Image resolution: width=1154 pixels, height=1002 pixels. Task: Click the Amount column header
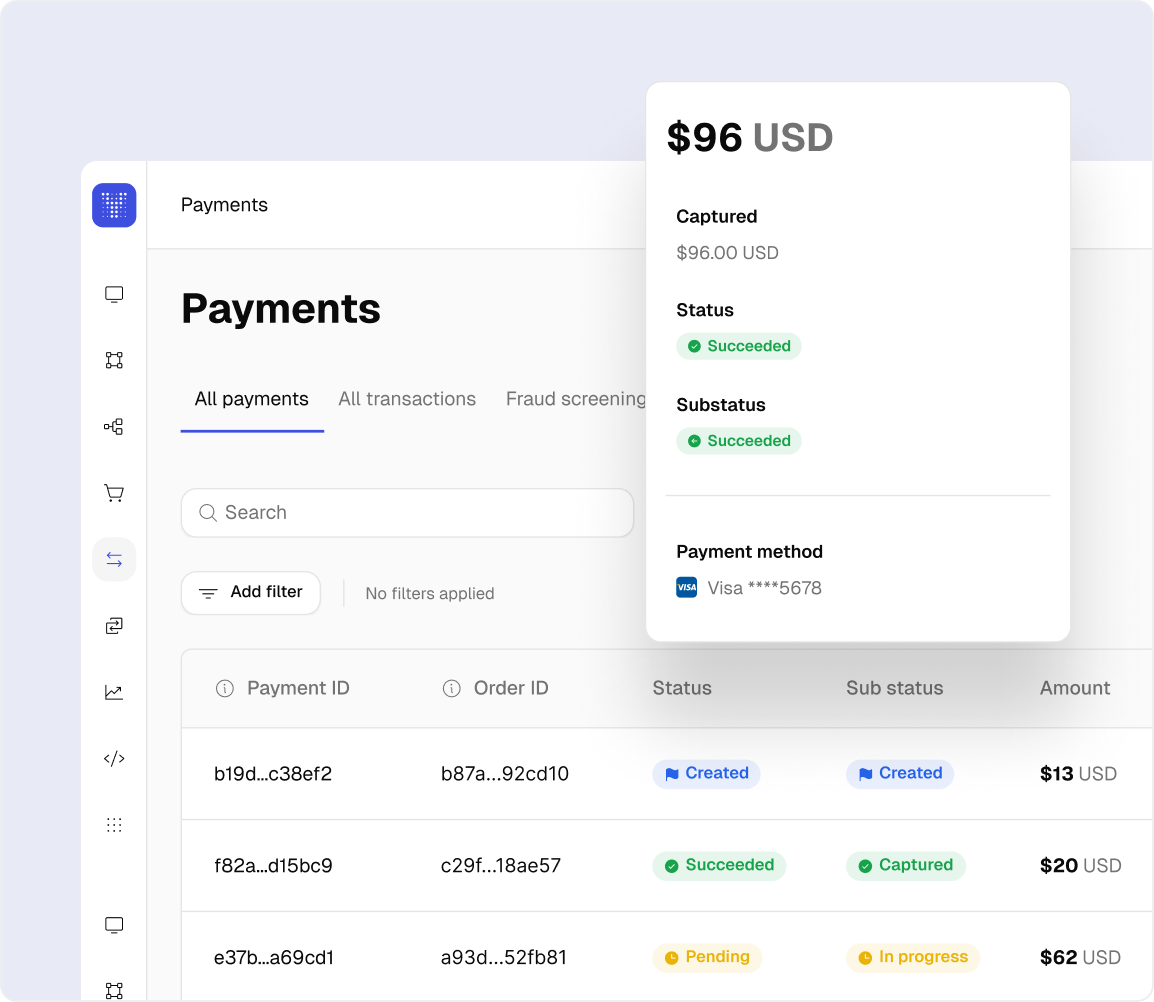coord(1075,688)
